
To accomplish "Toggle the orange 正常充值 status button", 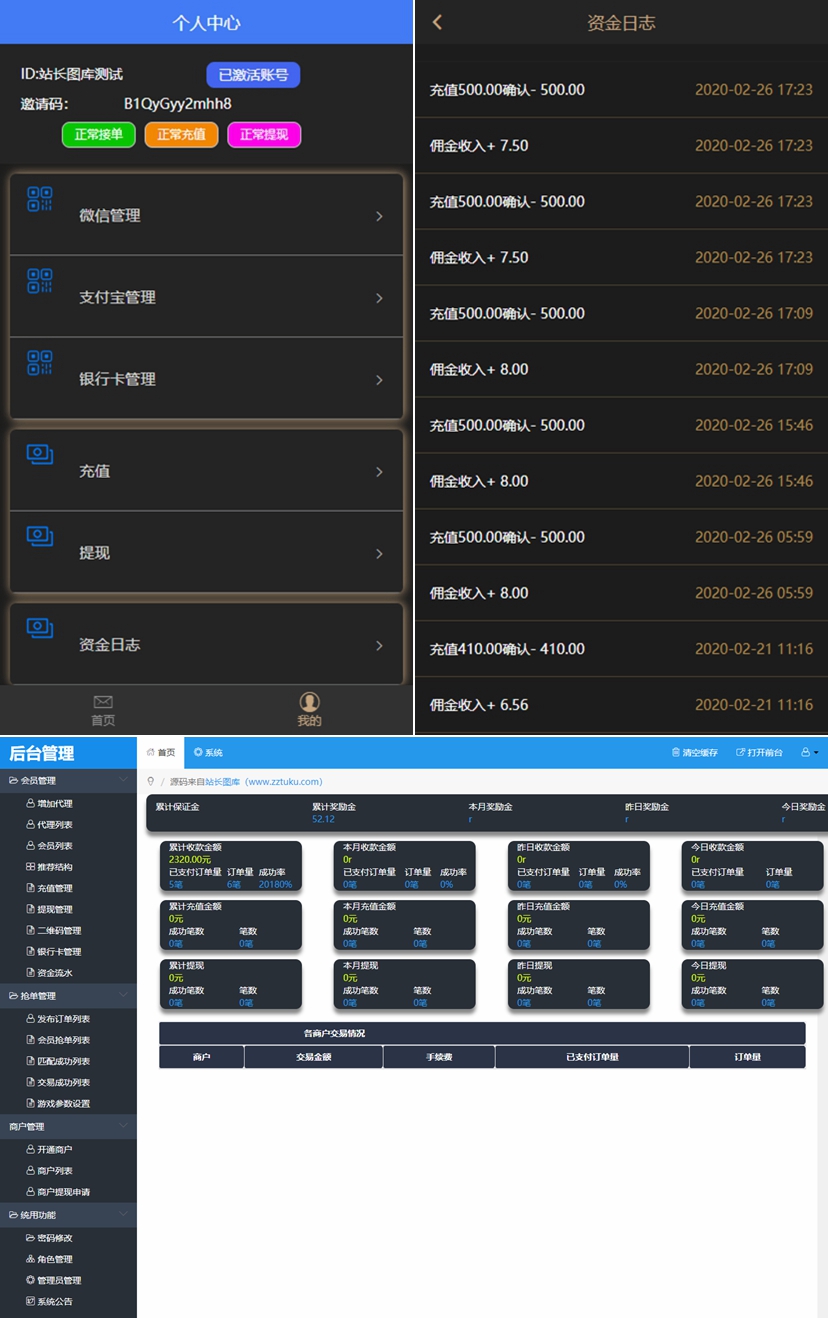I will click(181, 135).
